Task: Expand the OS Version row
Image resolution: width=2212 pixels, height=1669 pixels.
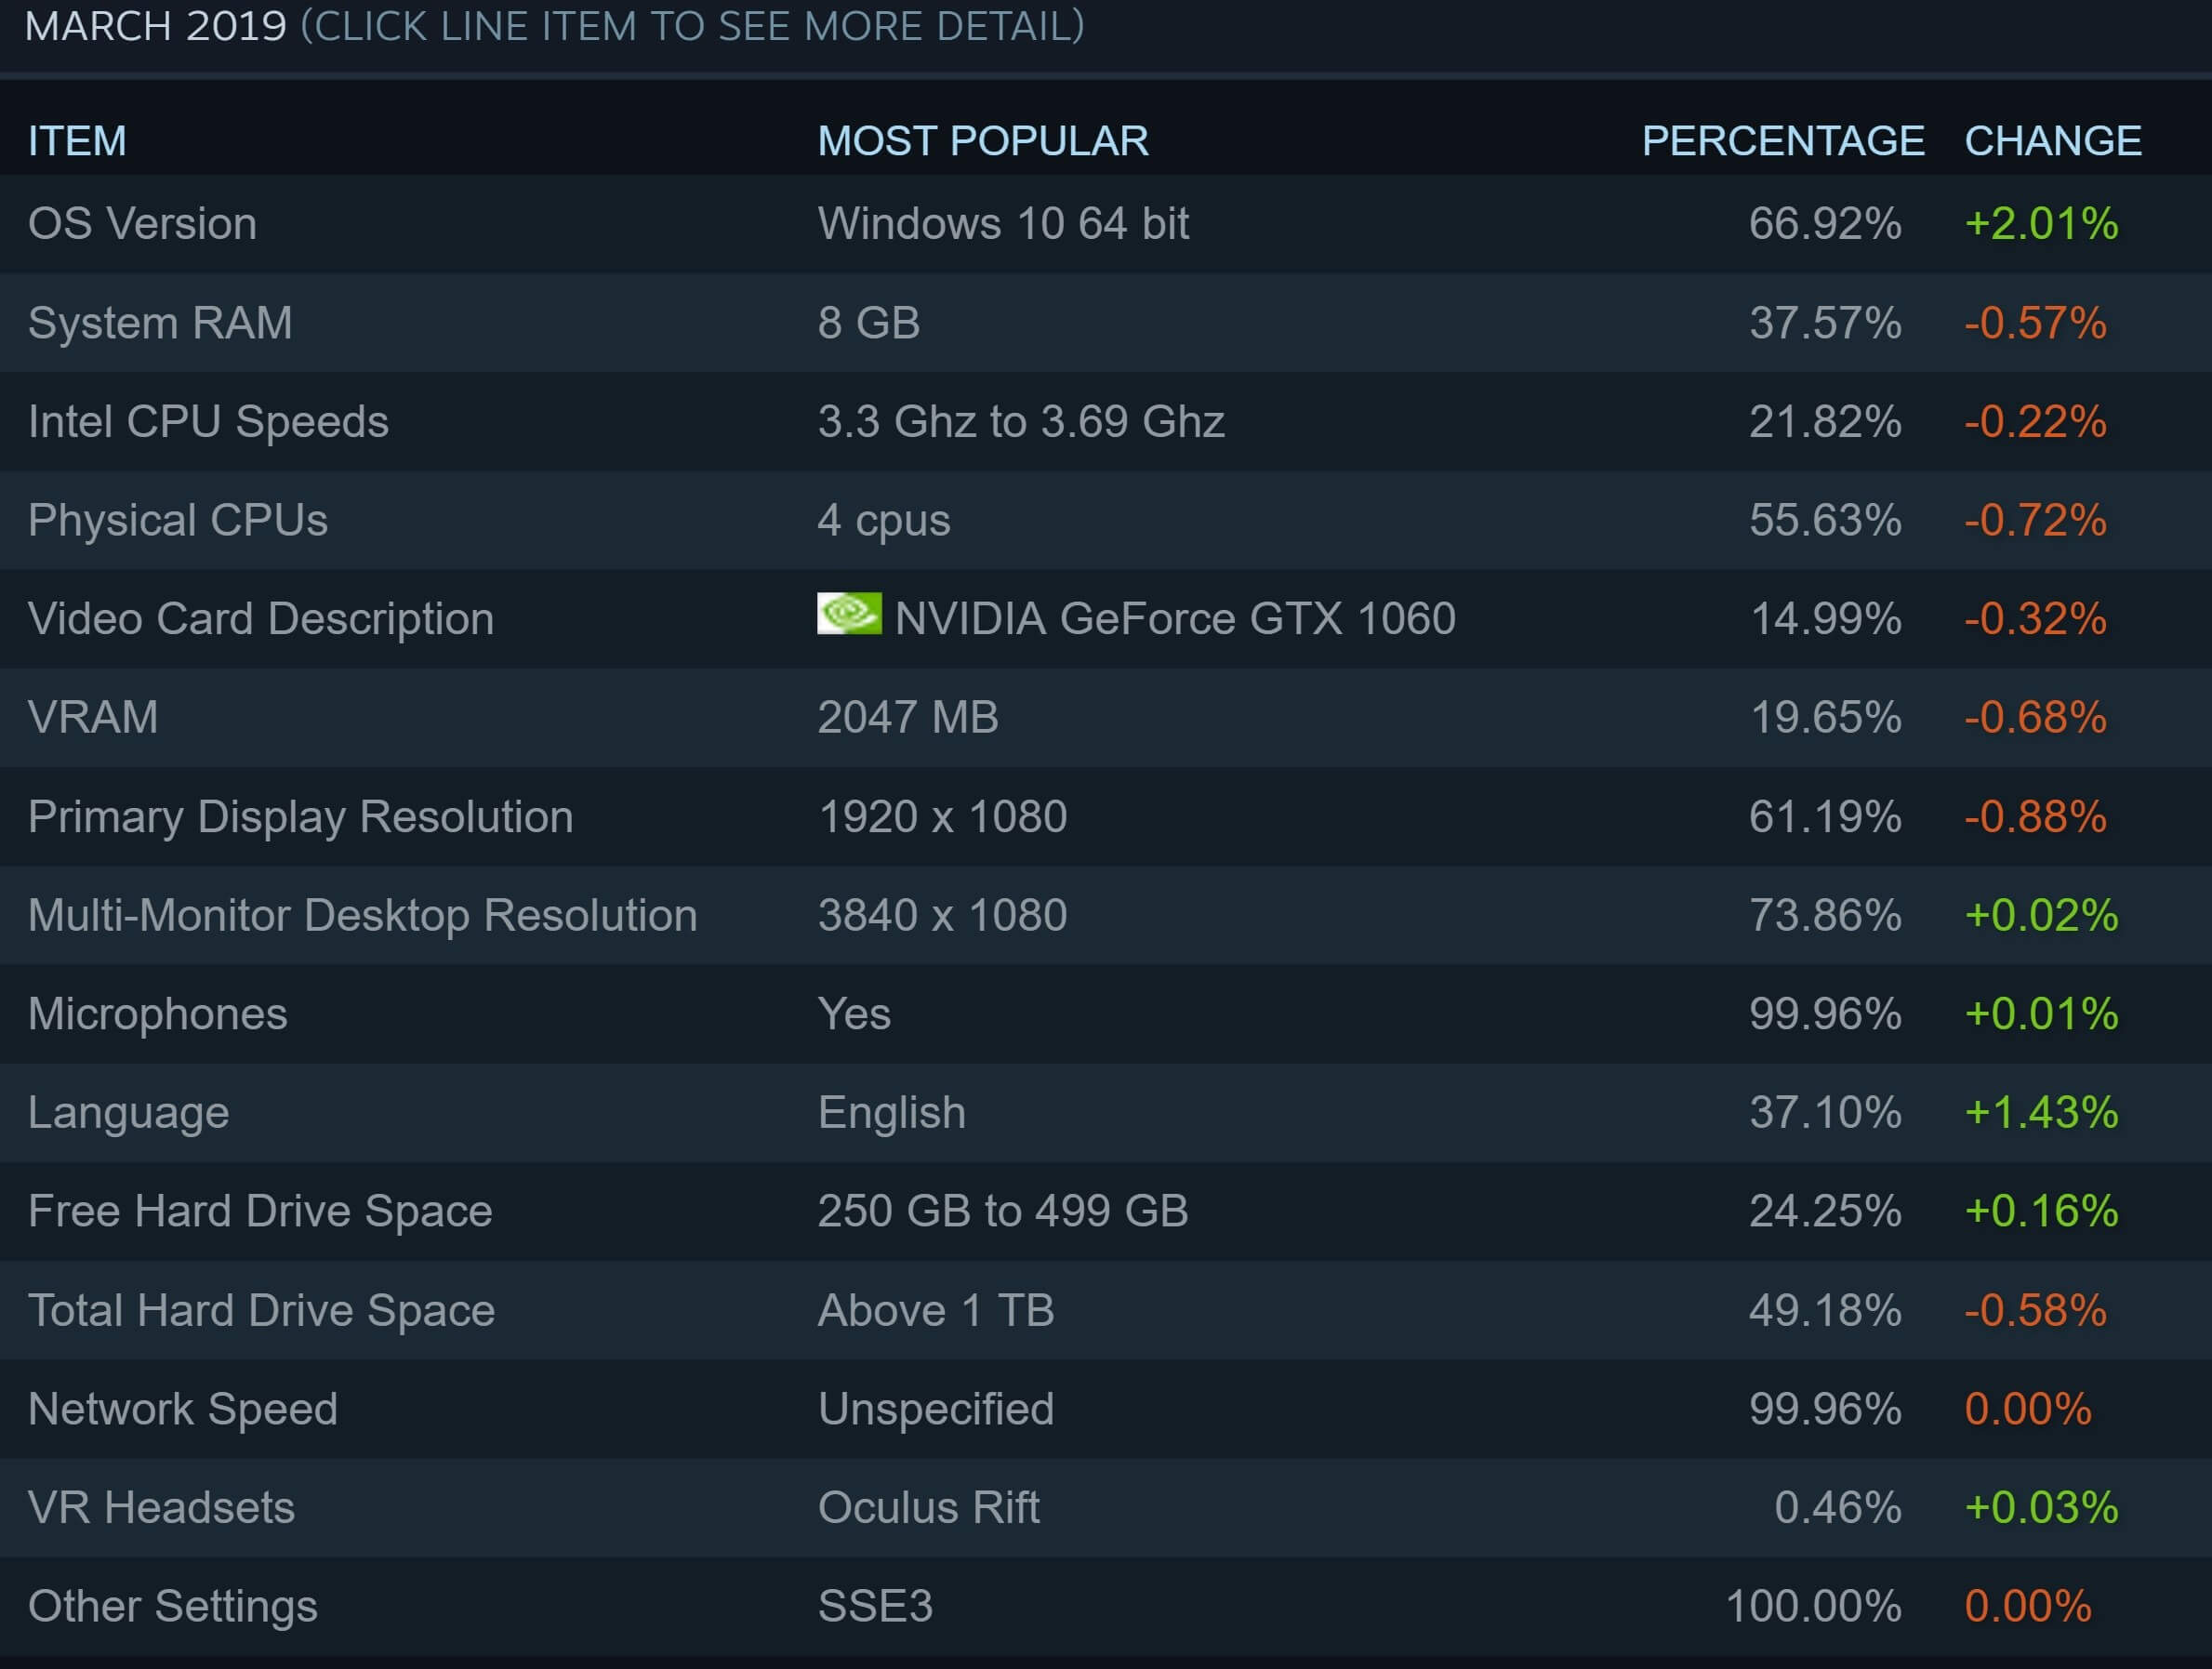Action: tap(142, 223)
